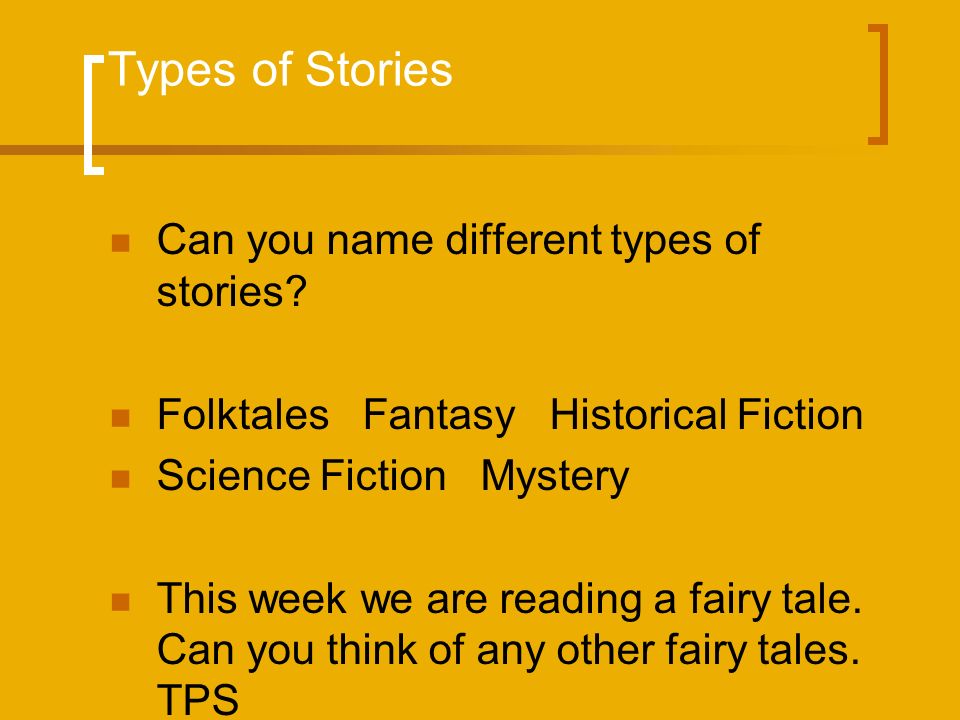960x720 pixels.
Task: Click the word "Stories" in the title
Action: (x=378, y=69)
